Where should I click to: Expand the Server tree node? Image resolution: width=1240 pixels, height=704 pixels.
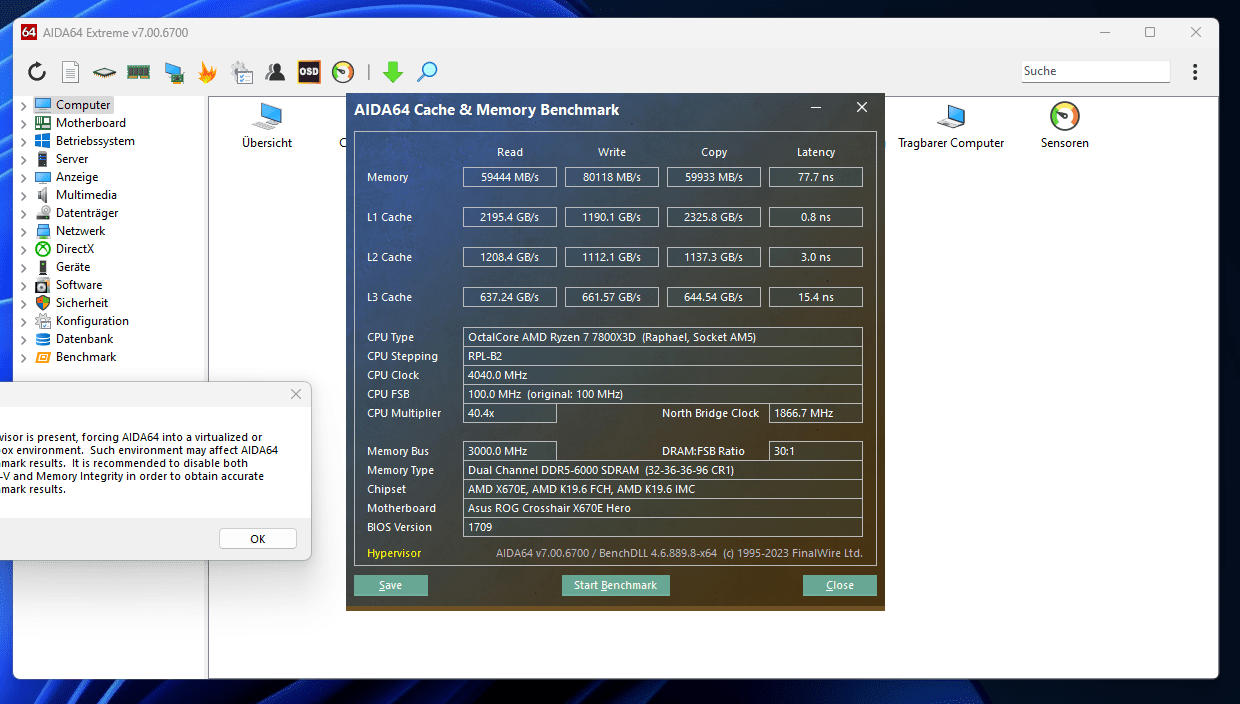coord(24,159)
